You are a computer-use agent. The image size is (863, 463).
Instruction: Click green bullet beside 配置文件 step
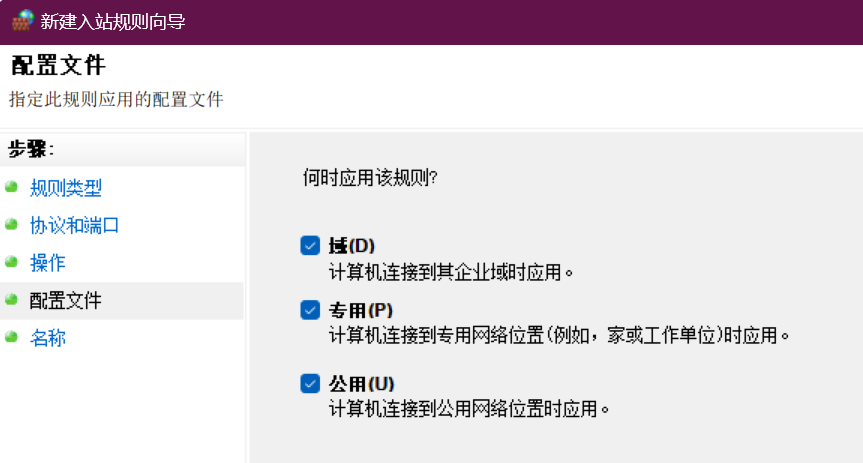(x=12, y=299)
